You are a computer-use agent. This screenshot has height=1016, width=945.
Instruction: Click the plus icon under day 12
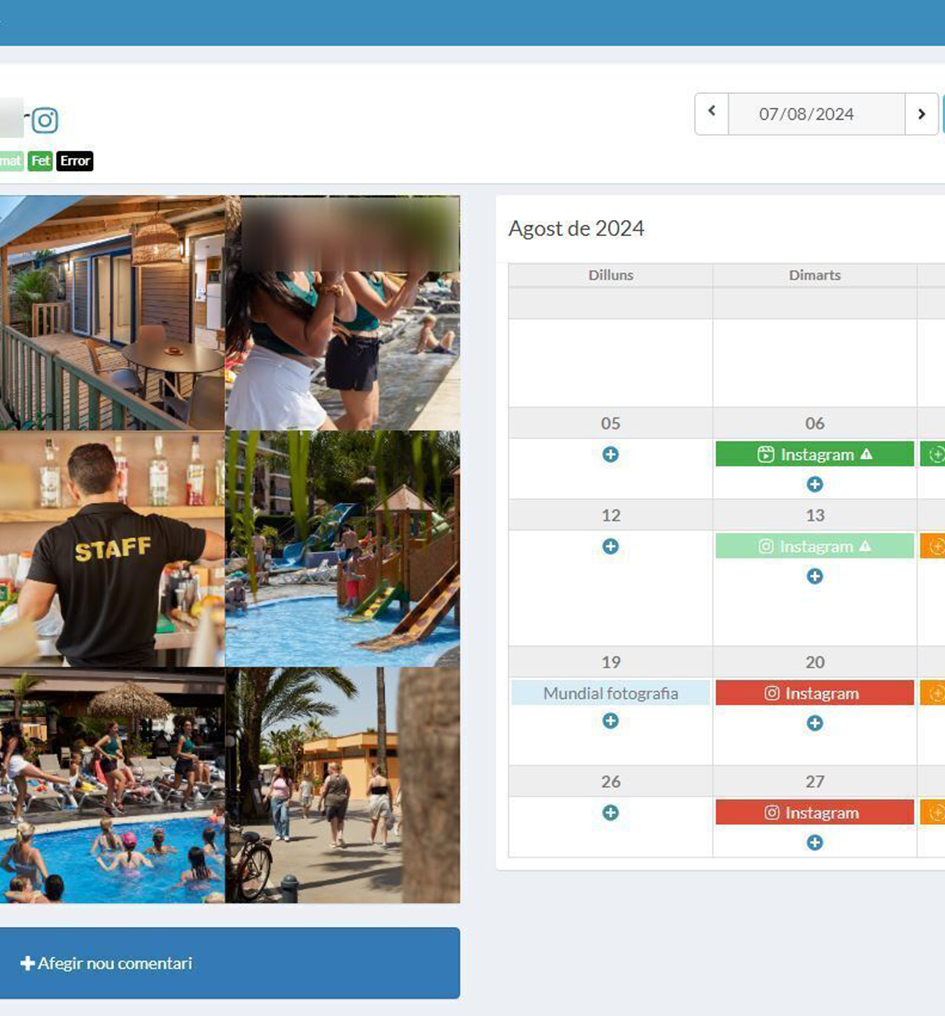coord(610,546)
